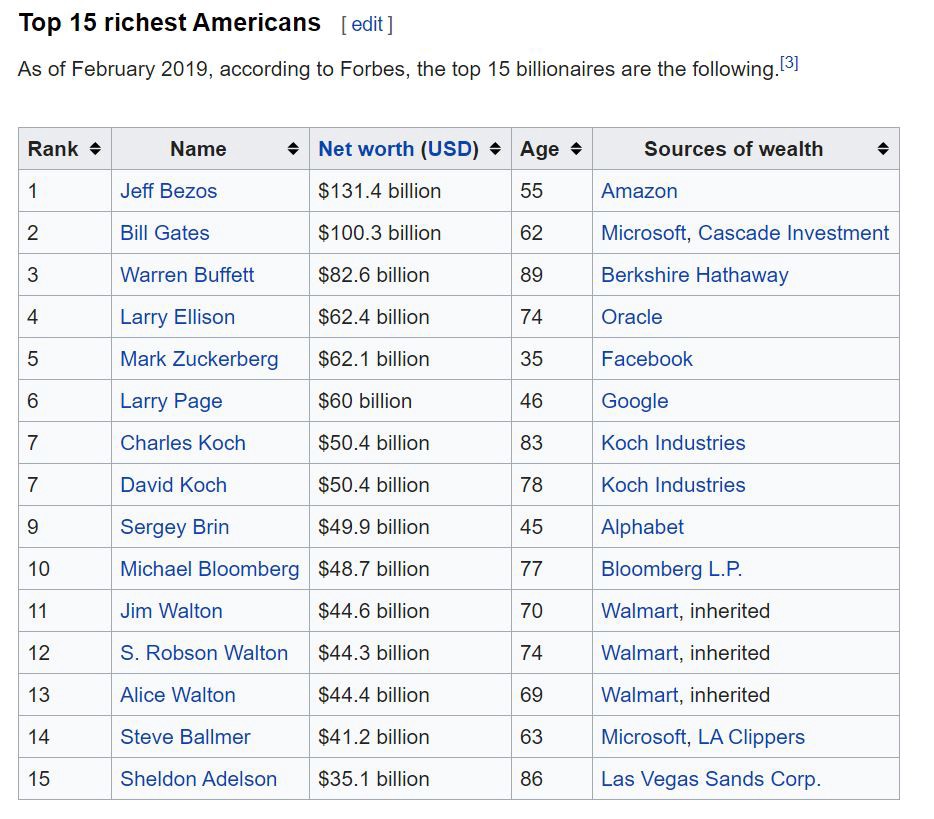Go to Warren Buffett's page
The width and height of the screenshot is (934, 819).
tap(187, 275)
